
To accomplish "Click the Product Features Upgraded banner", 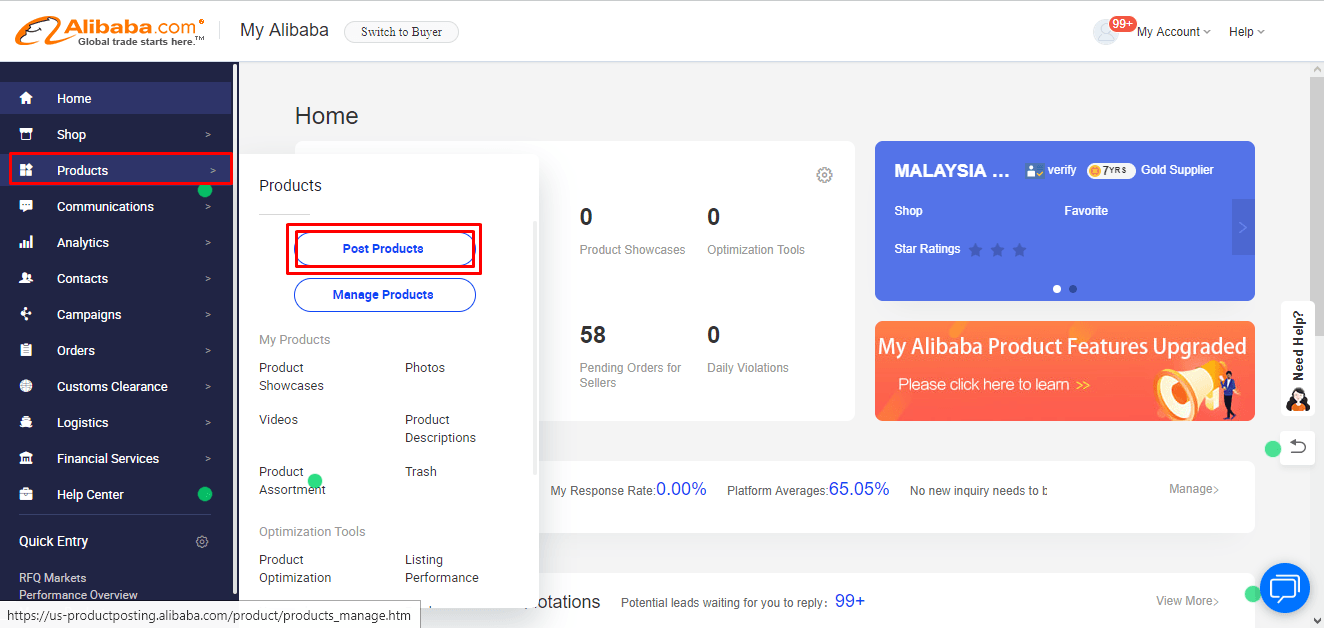I will [1064, 371].
